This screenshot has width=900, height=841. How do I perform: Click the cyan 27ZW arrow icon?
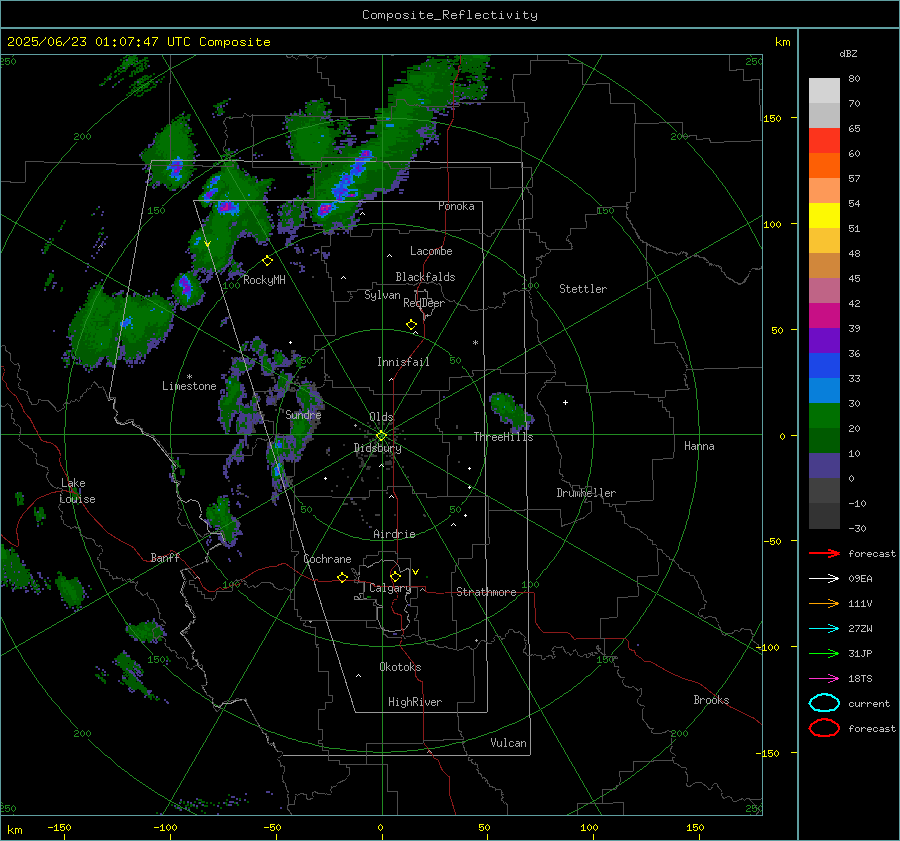[824, 629]
